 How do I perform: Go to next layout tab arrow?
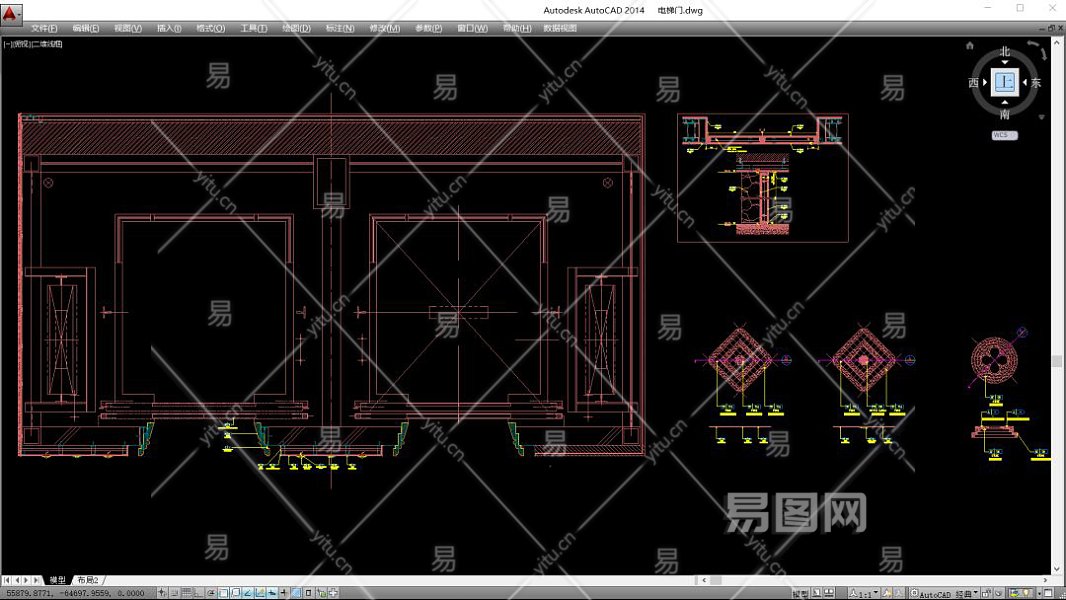click(x=27, y=580)
